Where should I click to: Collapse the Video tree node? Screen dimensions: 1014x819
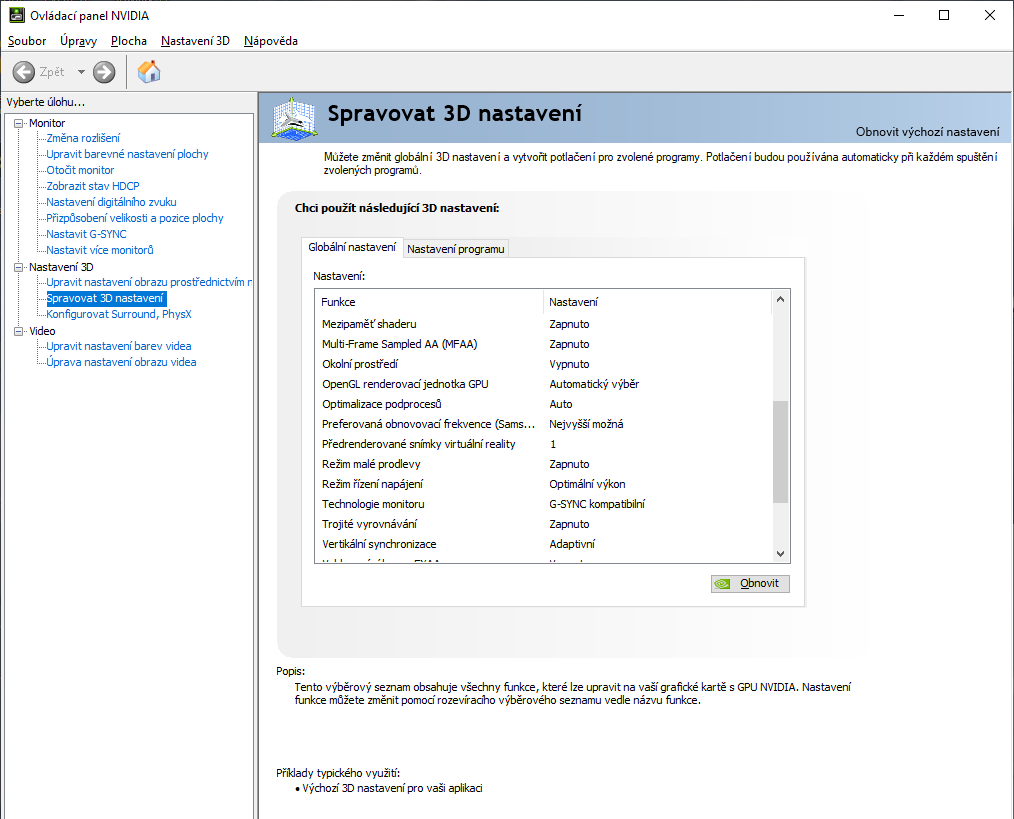pyautogui.click(x=19, y=331)
